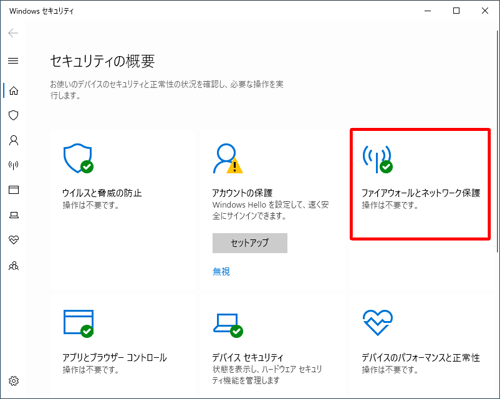Click the セキュリティの概要 heading
500x399 pixels.
coord(102,61)
